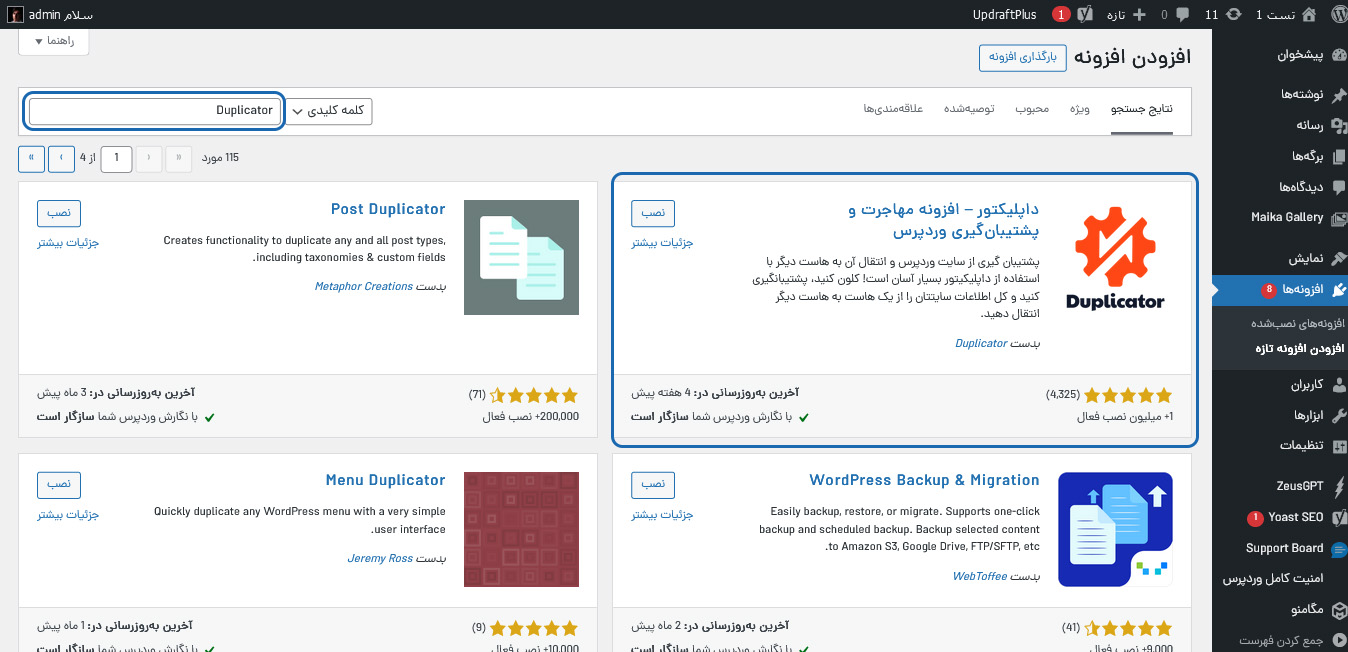Open the Menu Duplicator plugin thumbnail
The height and width of the screenshot is (652, 1348).
pos(521,529)
